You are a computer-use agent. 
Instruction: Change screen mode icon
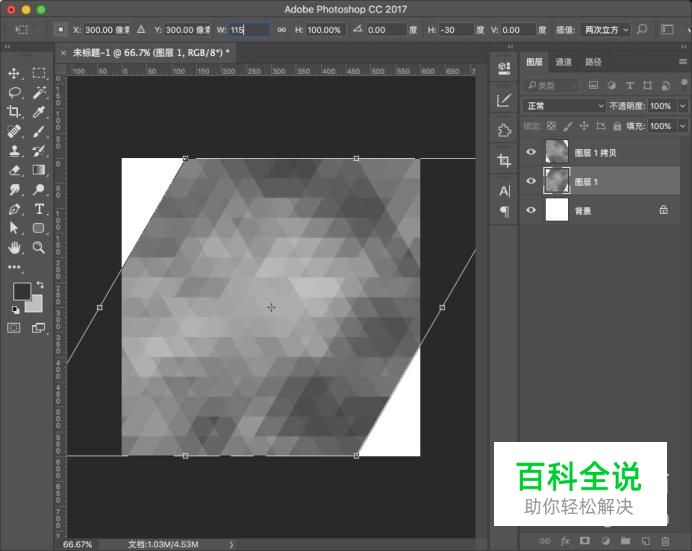pos(38,328)
